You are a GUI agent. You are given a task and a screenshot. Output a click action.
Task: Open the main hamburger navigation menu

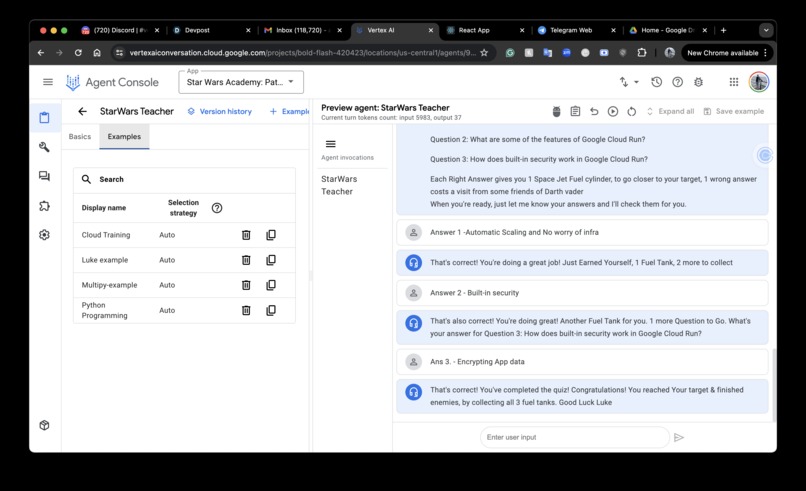[x=48, y=82]
